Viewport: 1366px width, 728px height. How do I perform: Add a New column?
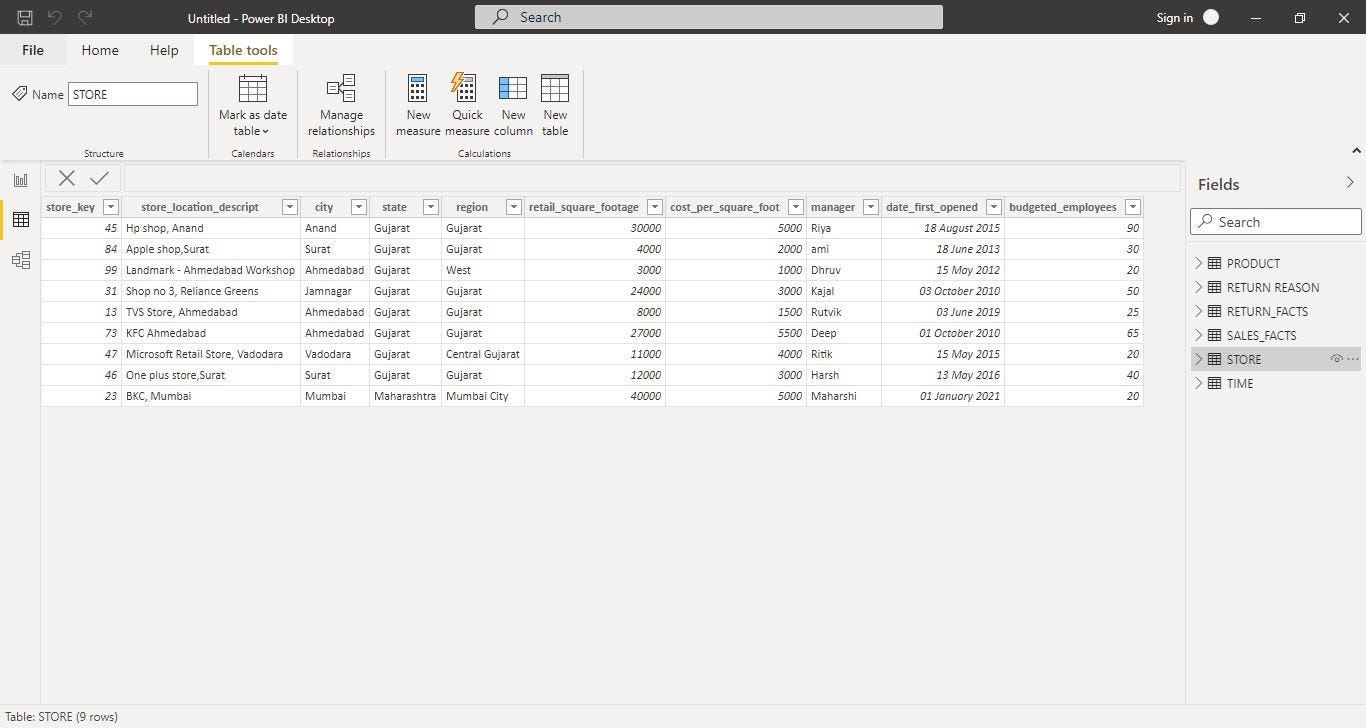coord(513,106)
